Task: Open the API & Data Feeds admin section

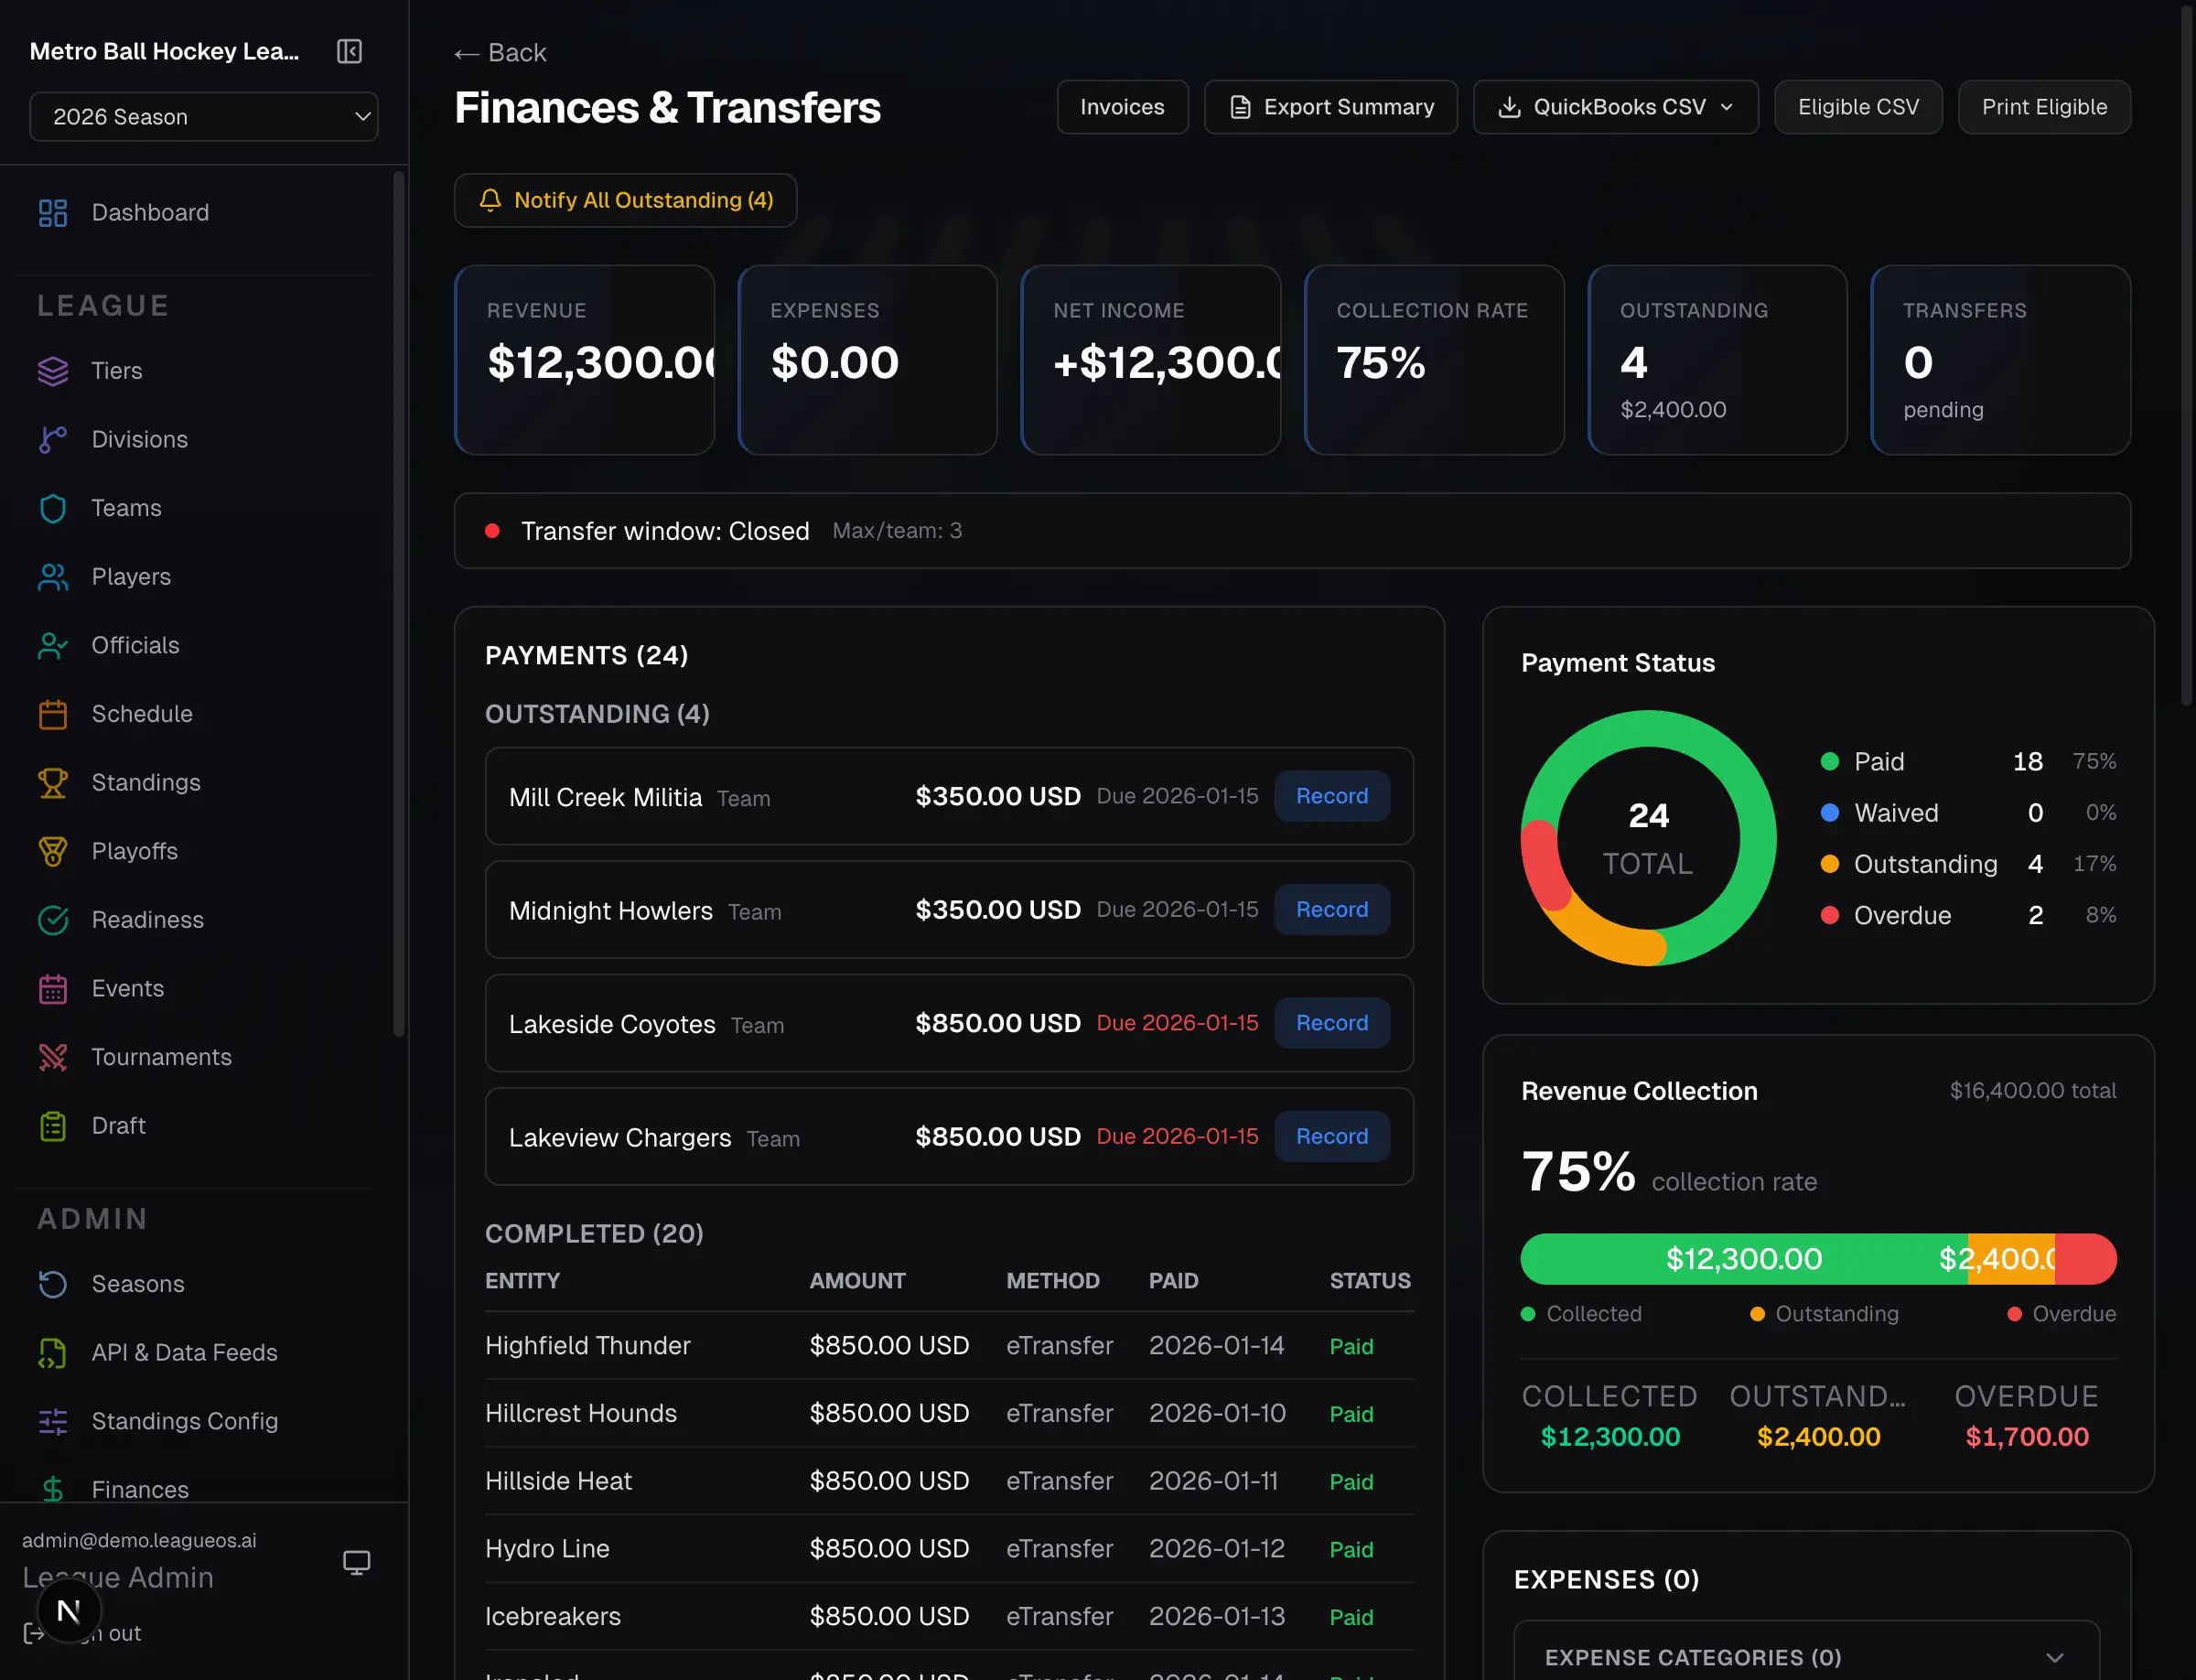Action: pyautogui.click(x=184, y=1352)
